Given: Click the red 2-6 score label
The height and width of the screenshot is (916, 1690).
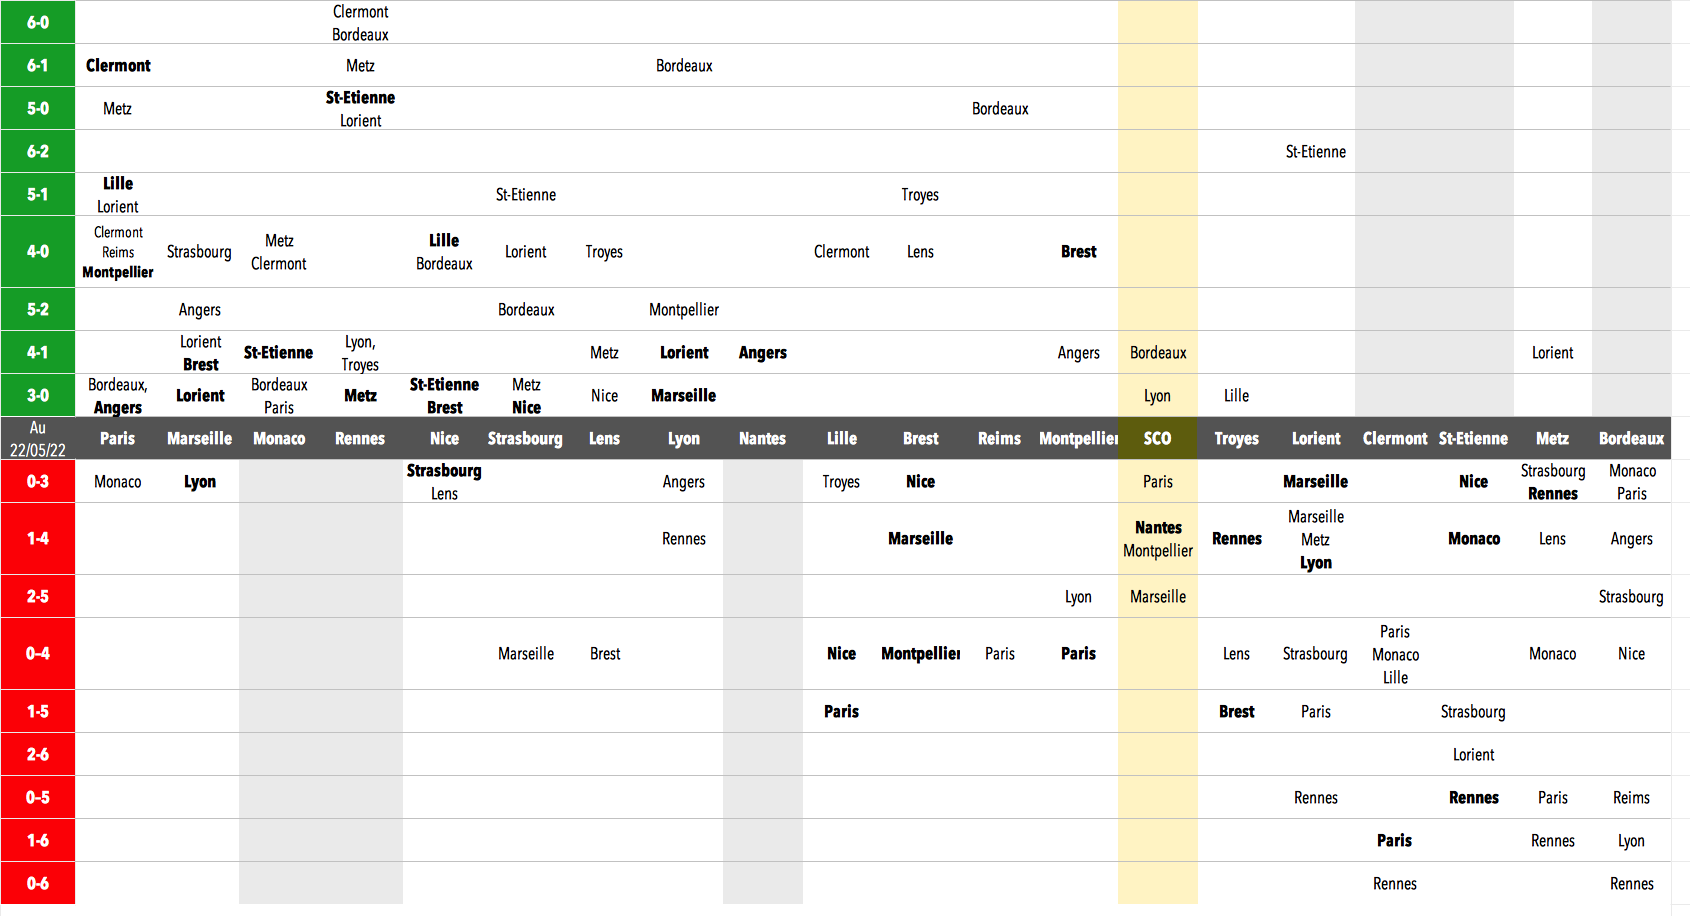Looking at the screenshot, I should (x=38, y=755).
